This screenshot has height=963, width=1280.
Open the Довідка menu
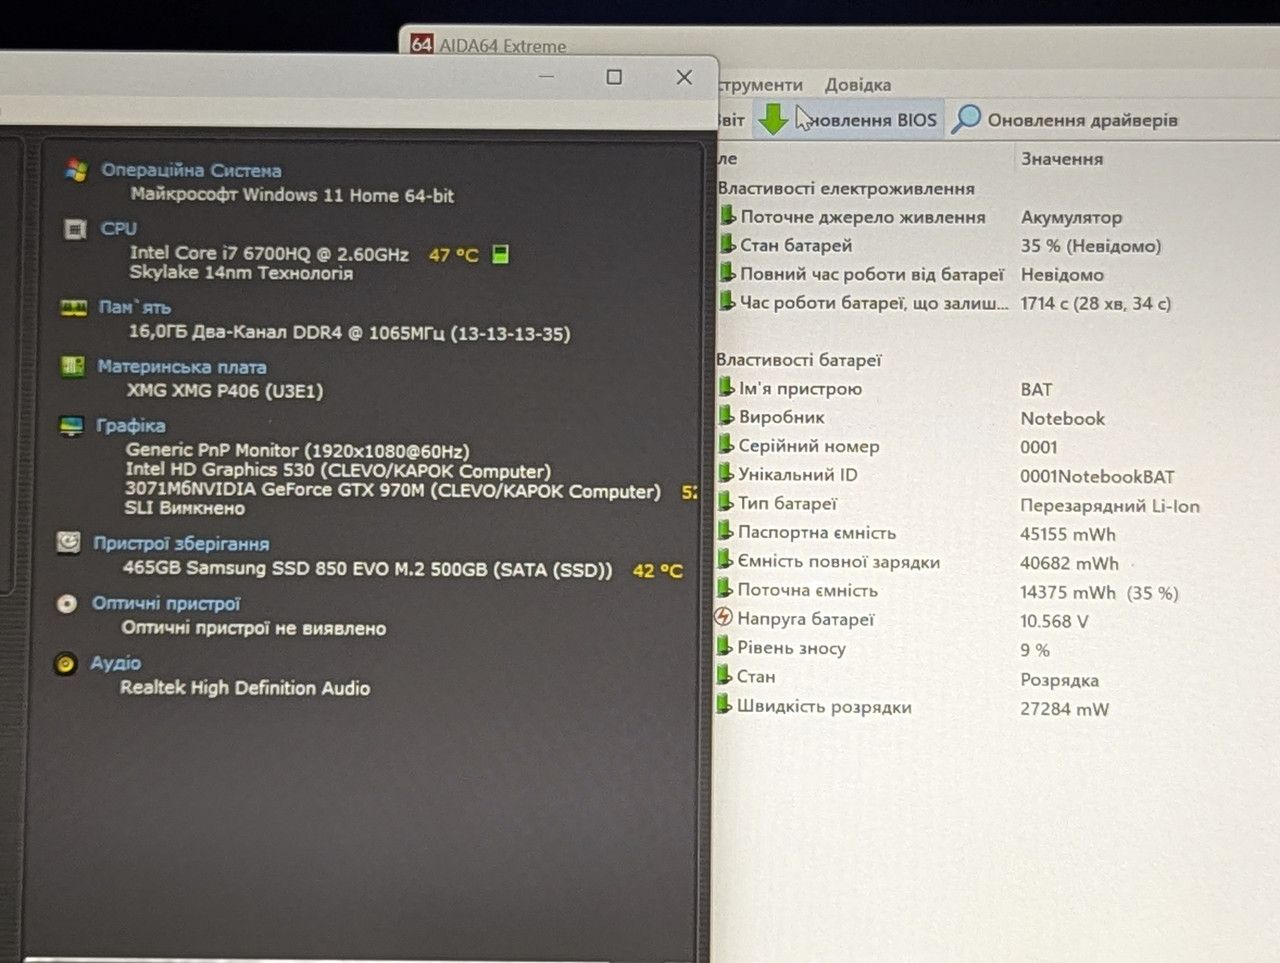coord(858,85)
